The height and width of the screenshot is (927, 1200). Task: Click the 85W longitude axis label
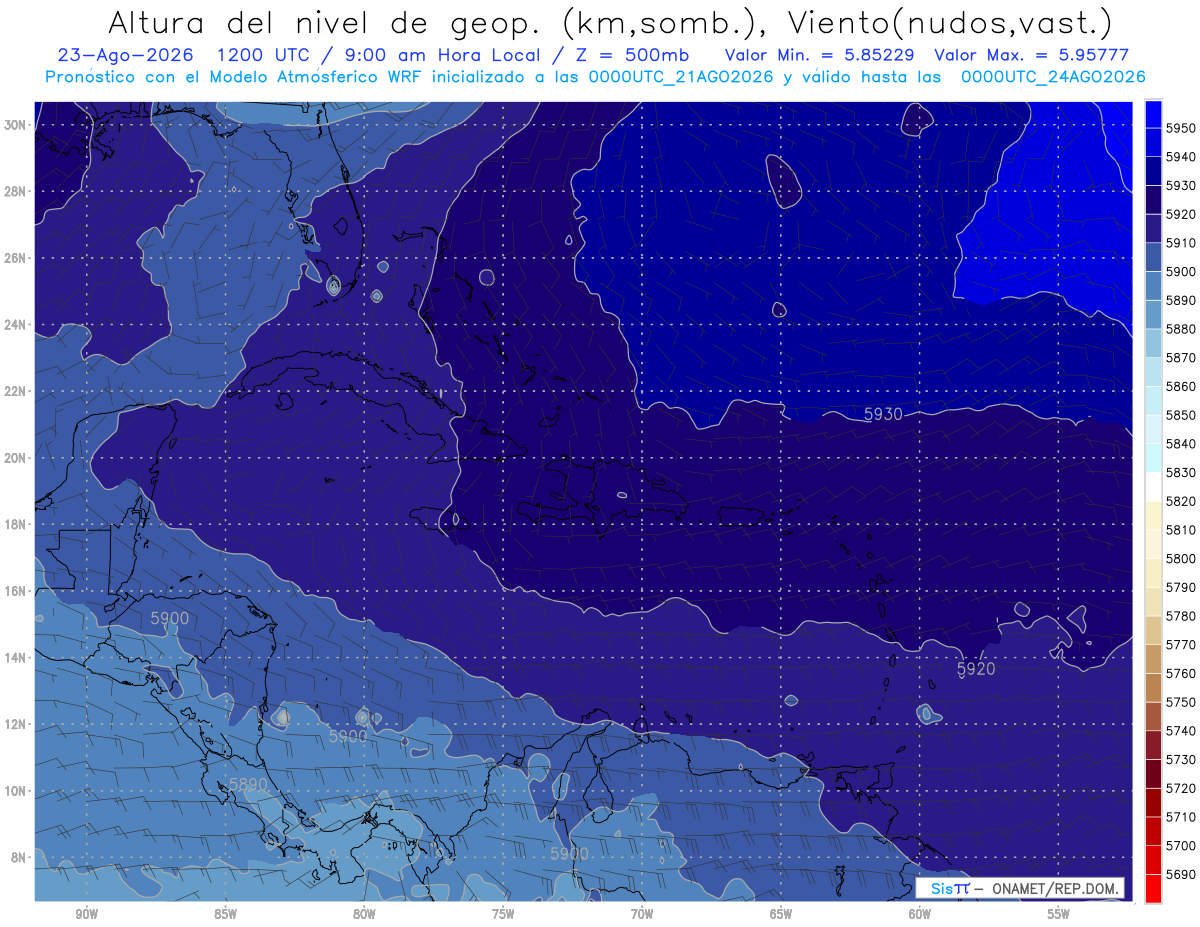click(225, 914)
